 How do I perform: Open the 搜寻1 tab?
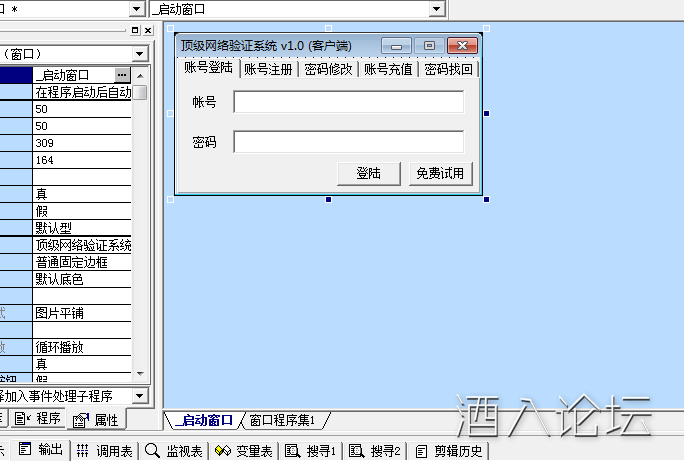[311, 451]
